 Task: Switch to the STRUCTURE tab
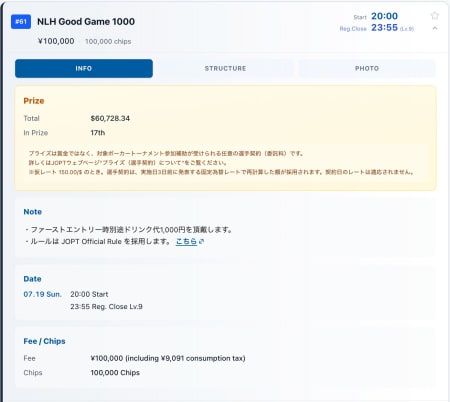coord(225,68)
